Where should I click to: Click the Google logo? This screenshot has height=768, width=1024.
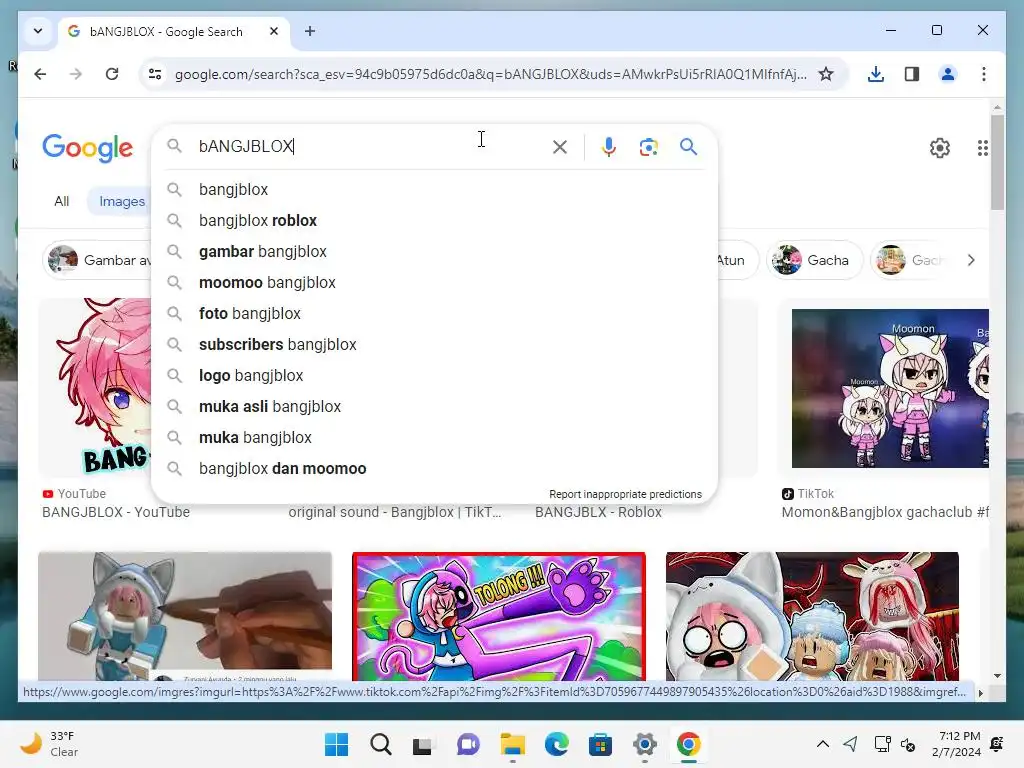[x=88, y=148]
